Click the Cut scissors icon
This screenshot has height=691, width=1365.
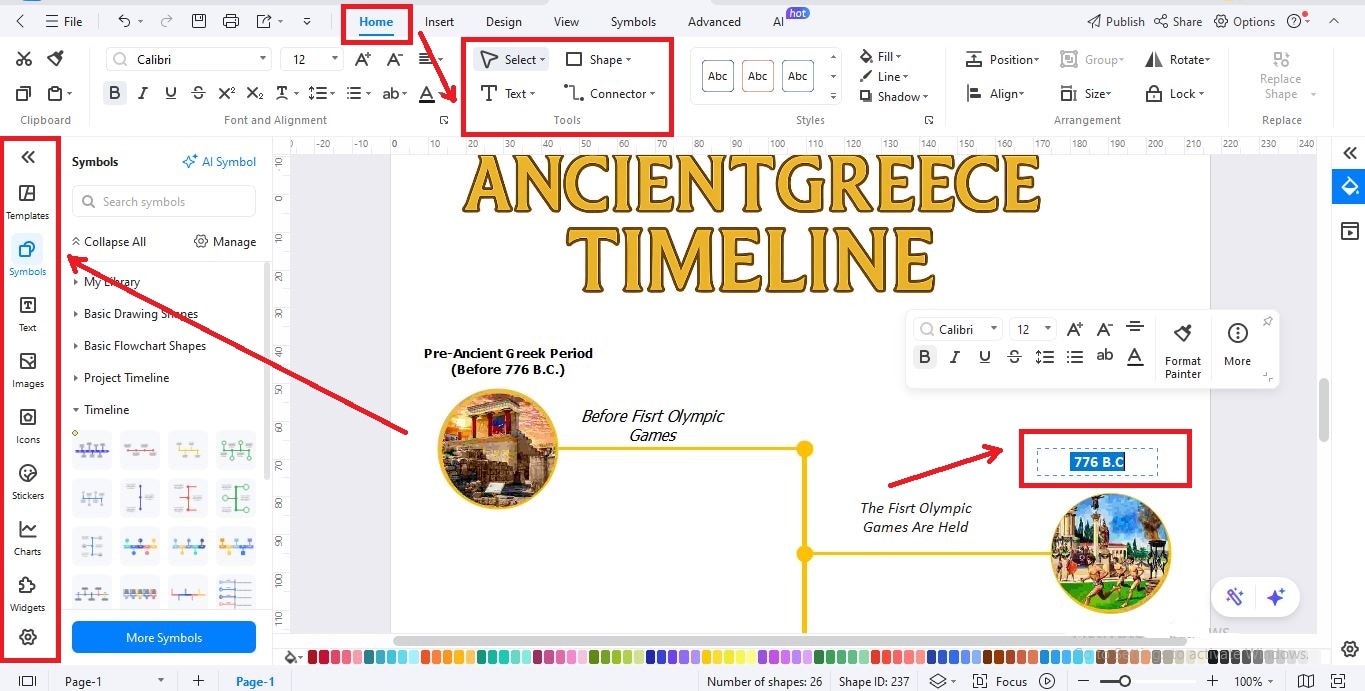click(24, 59)
